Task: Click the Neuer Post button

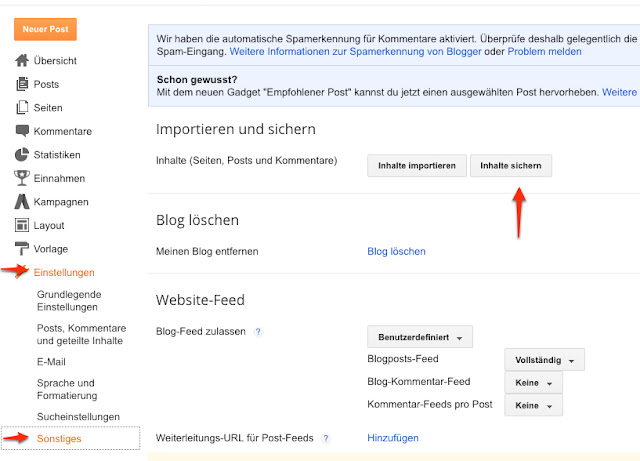Action: pyautogui.click(x=45, y=29)
